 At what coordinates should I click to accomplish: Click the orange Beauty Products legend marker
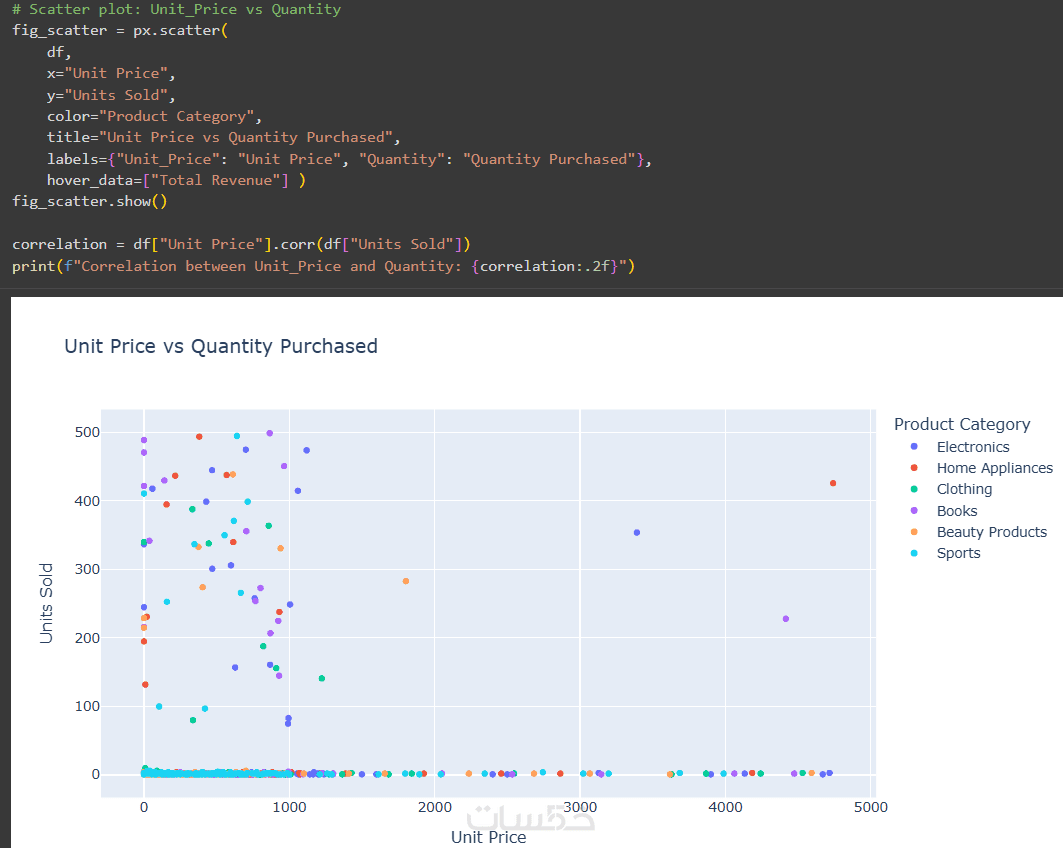pyautogui.click(x=913, y=532)
